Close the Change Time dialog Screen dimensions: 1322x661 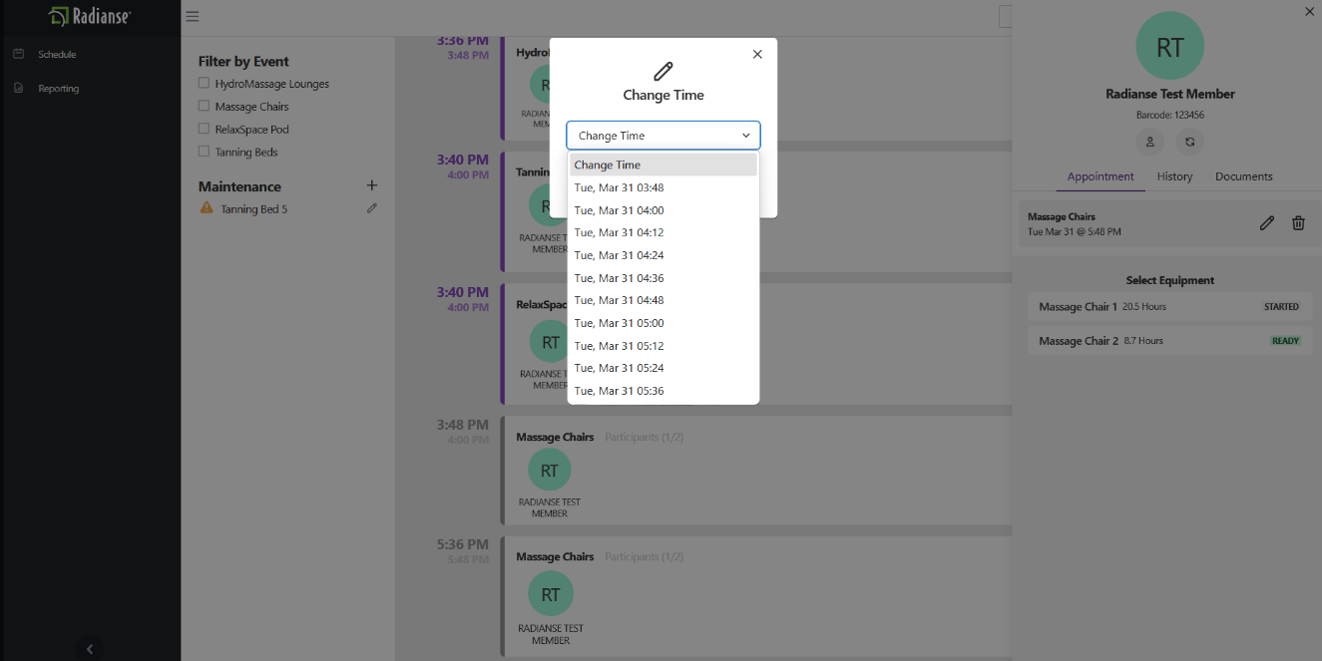[757, 54]
